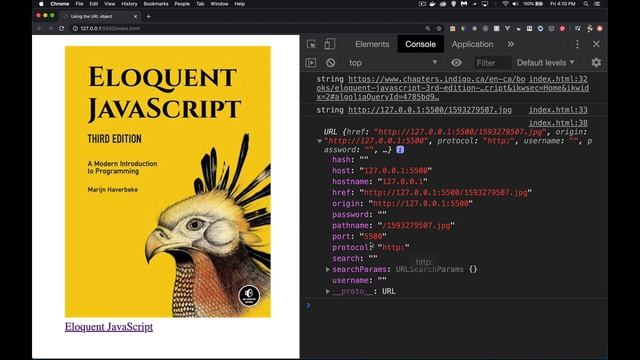Select the hostname: "127.0.0.1" property row
The height and width of the screenshot is (360, 640).
(380, 181)
